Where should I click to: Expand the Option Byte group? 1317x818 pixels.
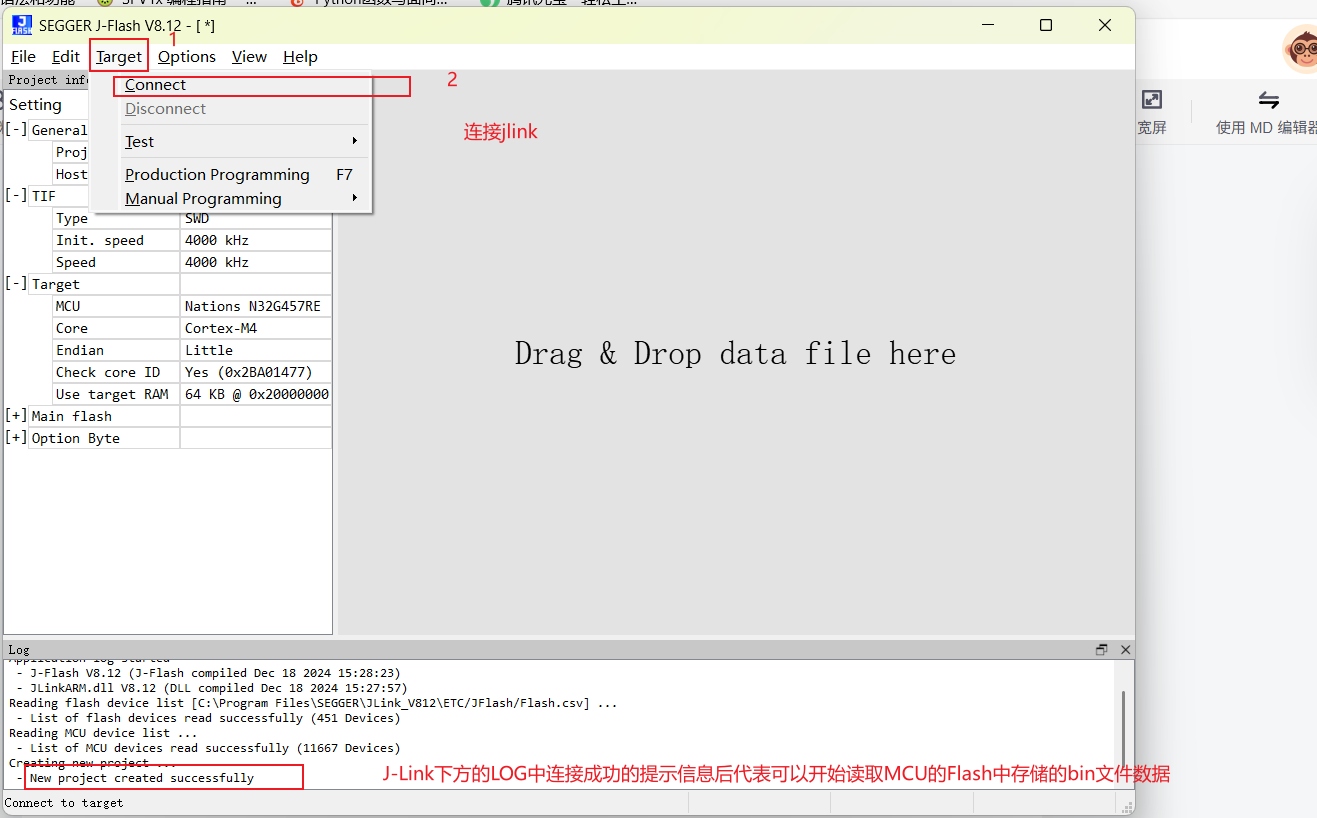tap(16, 438)
